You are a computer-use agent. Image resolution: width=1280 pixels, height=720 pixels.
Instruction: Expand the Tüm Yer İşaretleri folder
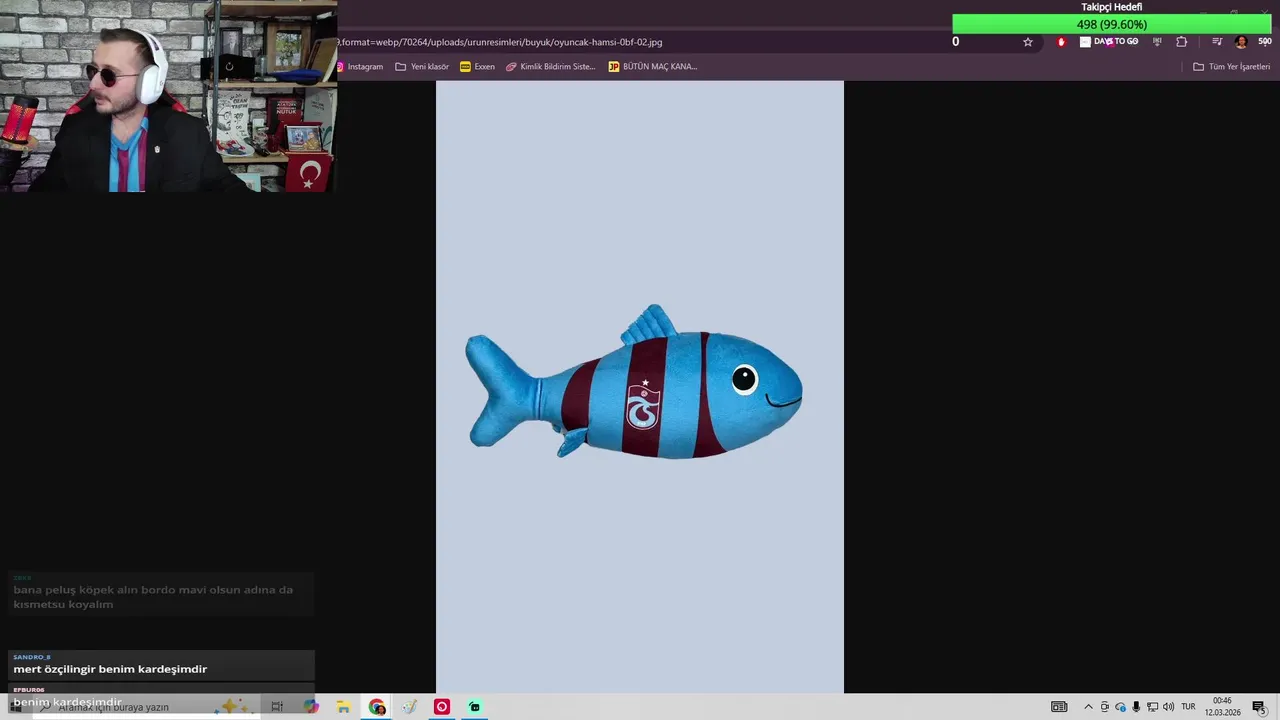(1231, 67)
